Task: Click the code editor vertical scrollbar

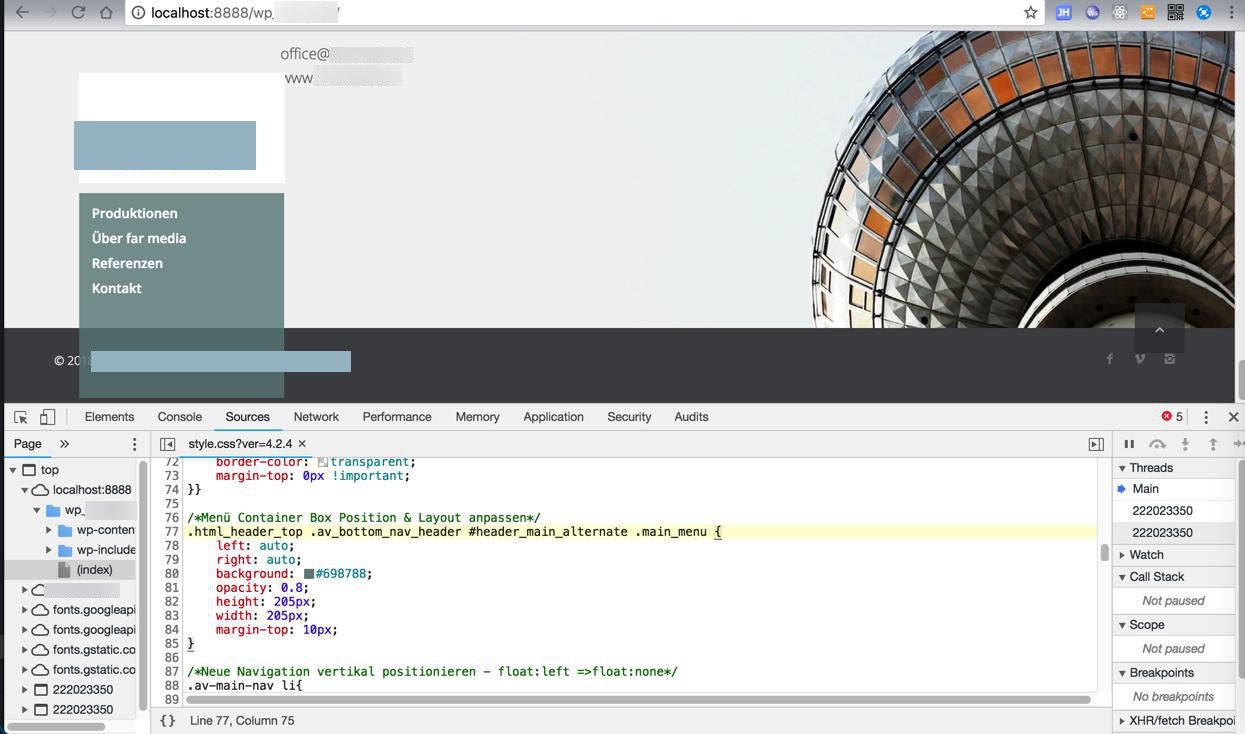Action: 1105,553
